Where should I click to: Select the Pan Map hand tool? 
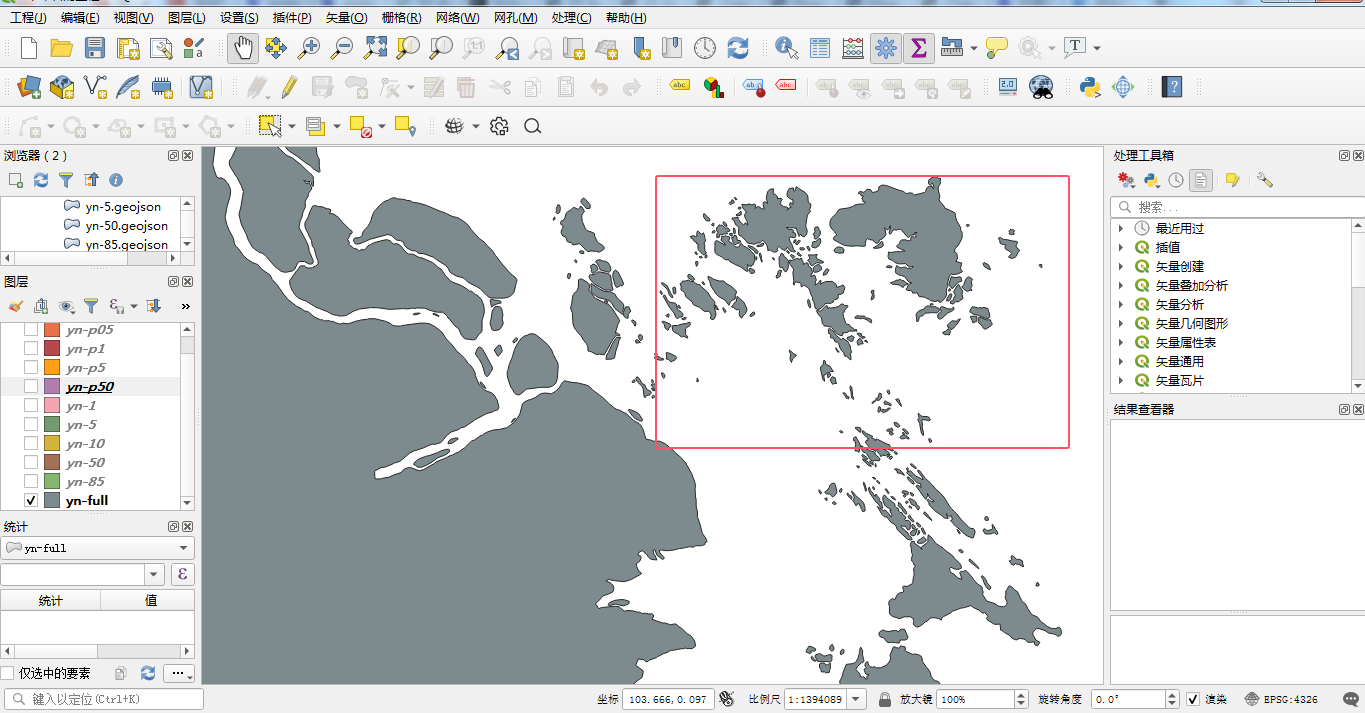coord(243,48)
